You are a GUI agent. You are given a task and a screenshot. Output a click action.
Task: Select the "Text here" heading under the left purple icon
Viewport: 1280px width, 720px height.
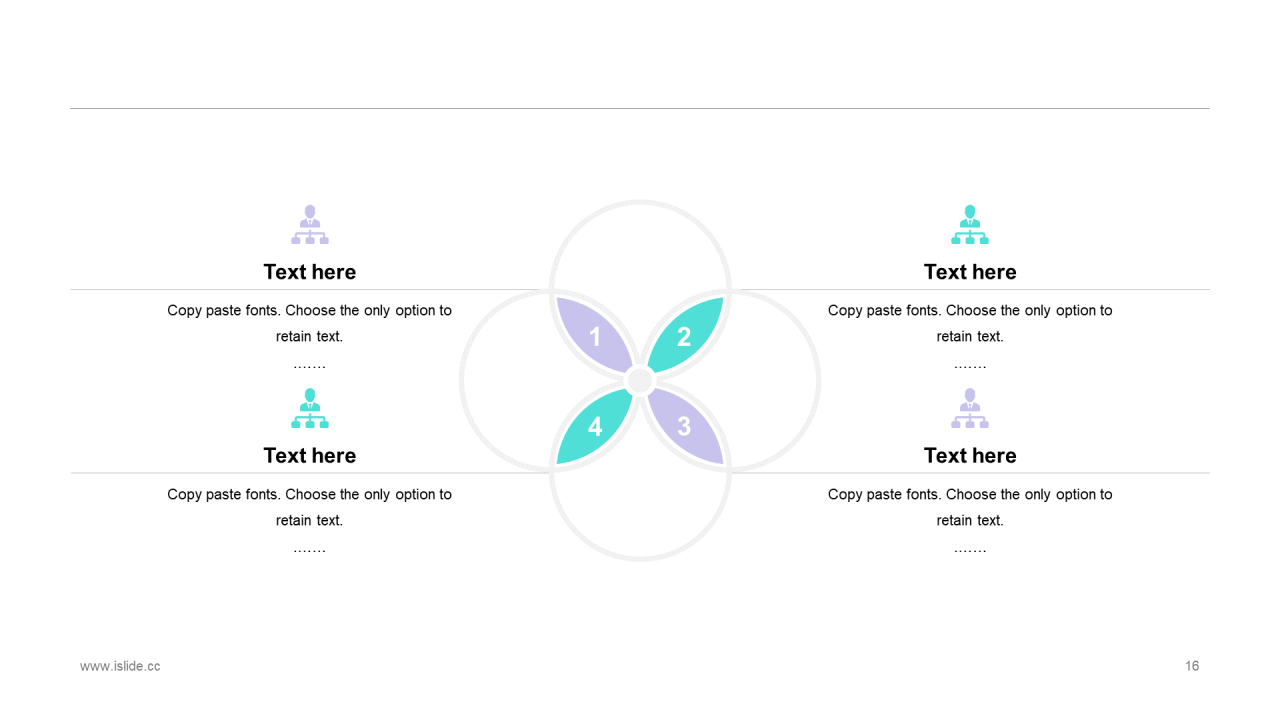pyautogui.click(x=310, y=272)
